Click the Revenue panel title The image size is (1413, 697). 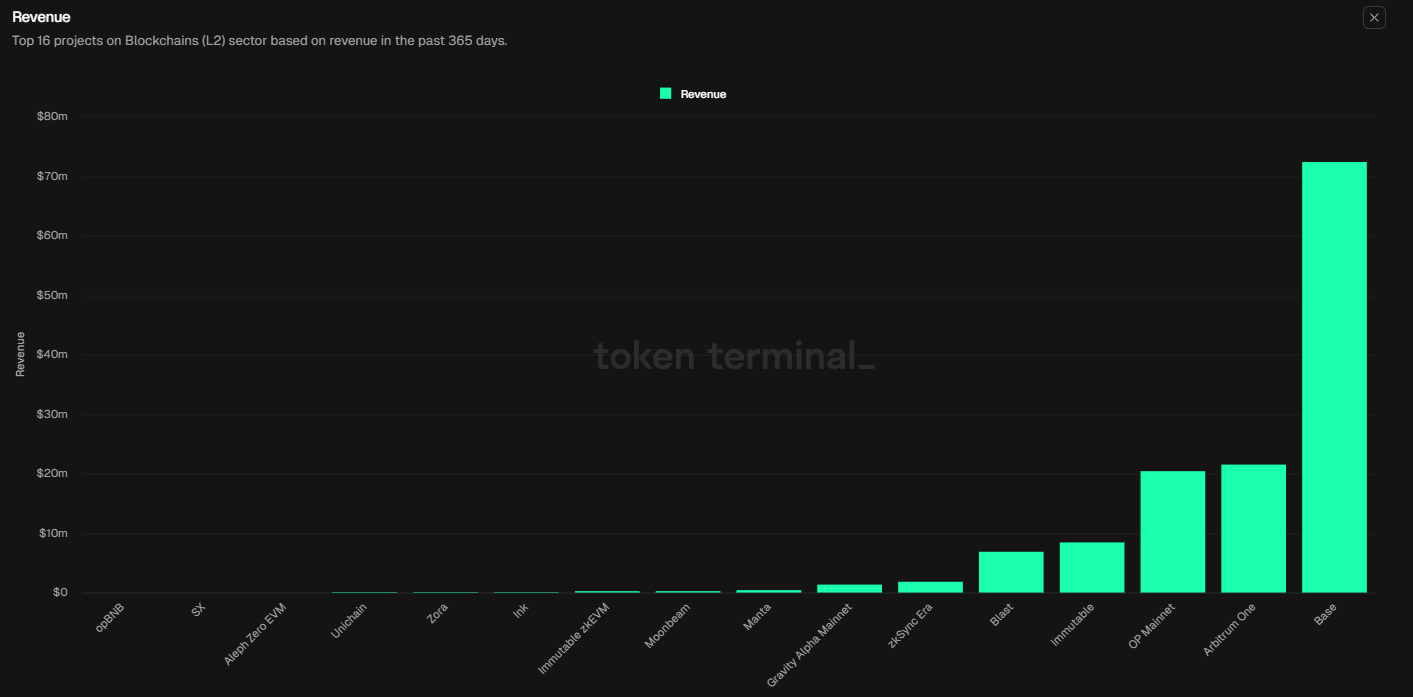40,16
